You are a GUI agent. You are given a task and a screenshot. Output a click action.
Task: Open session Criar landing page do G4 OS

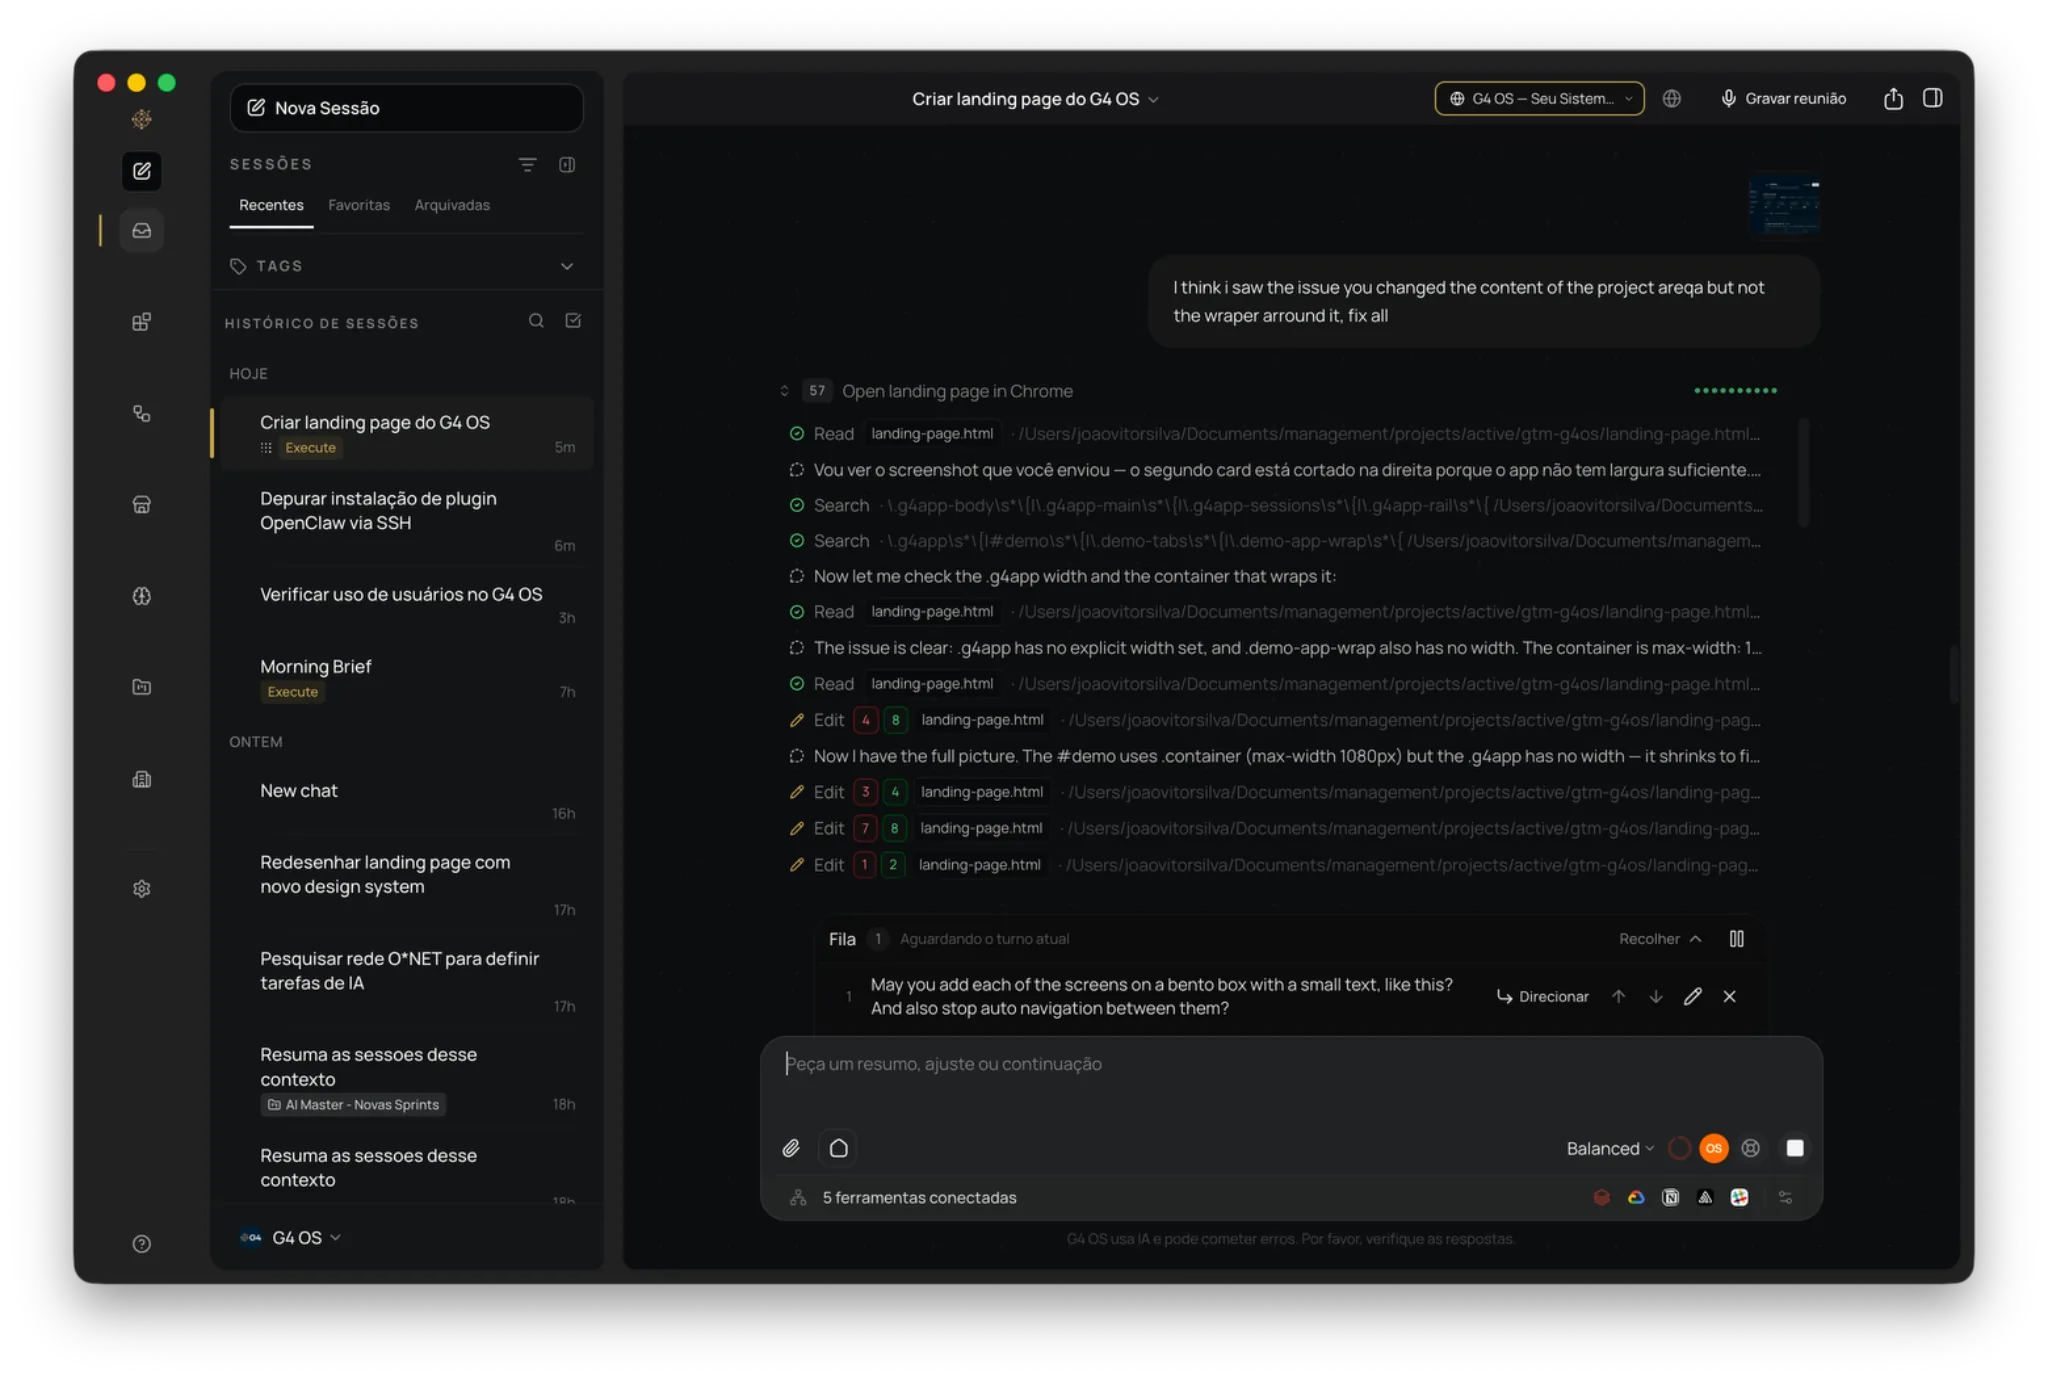[x=406, y=434]
